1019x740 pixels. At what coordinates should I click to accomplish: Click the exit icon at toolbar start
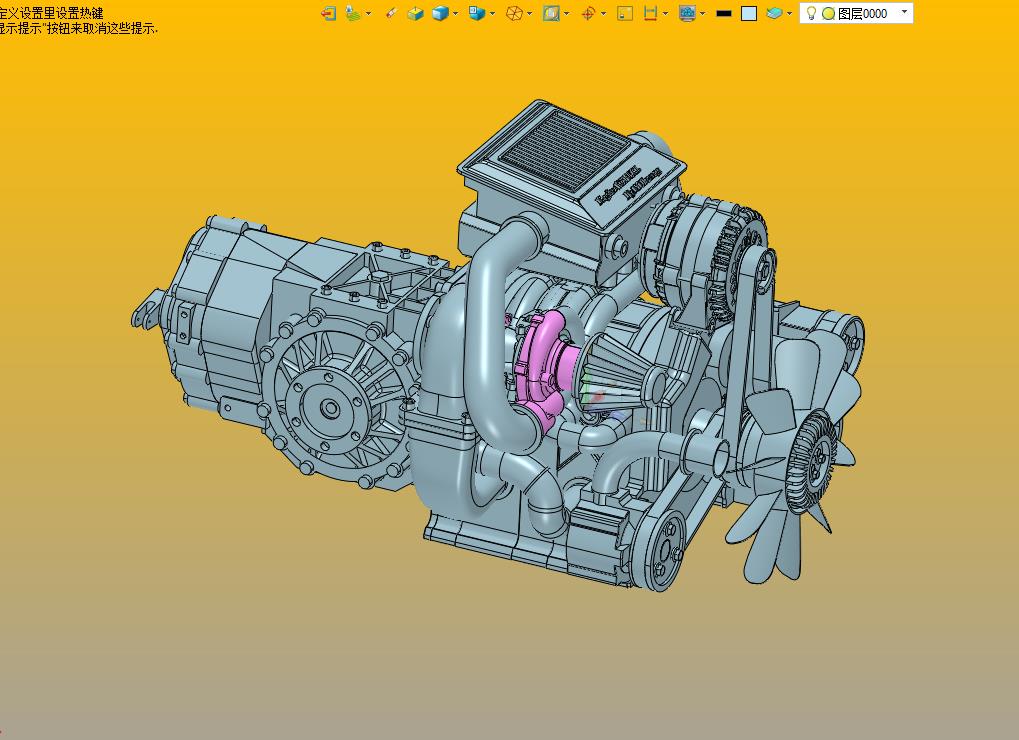tap(328, 13)
